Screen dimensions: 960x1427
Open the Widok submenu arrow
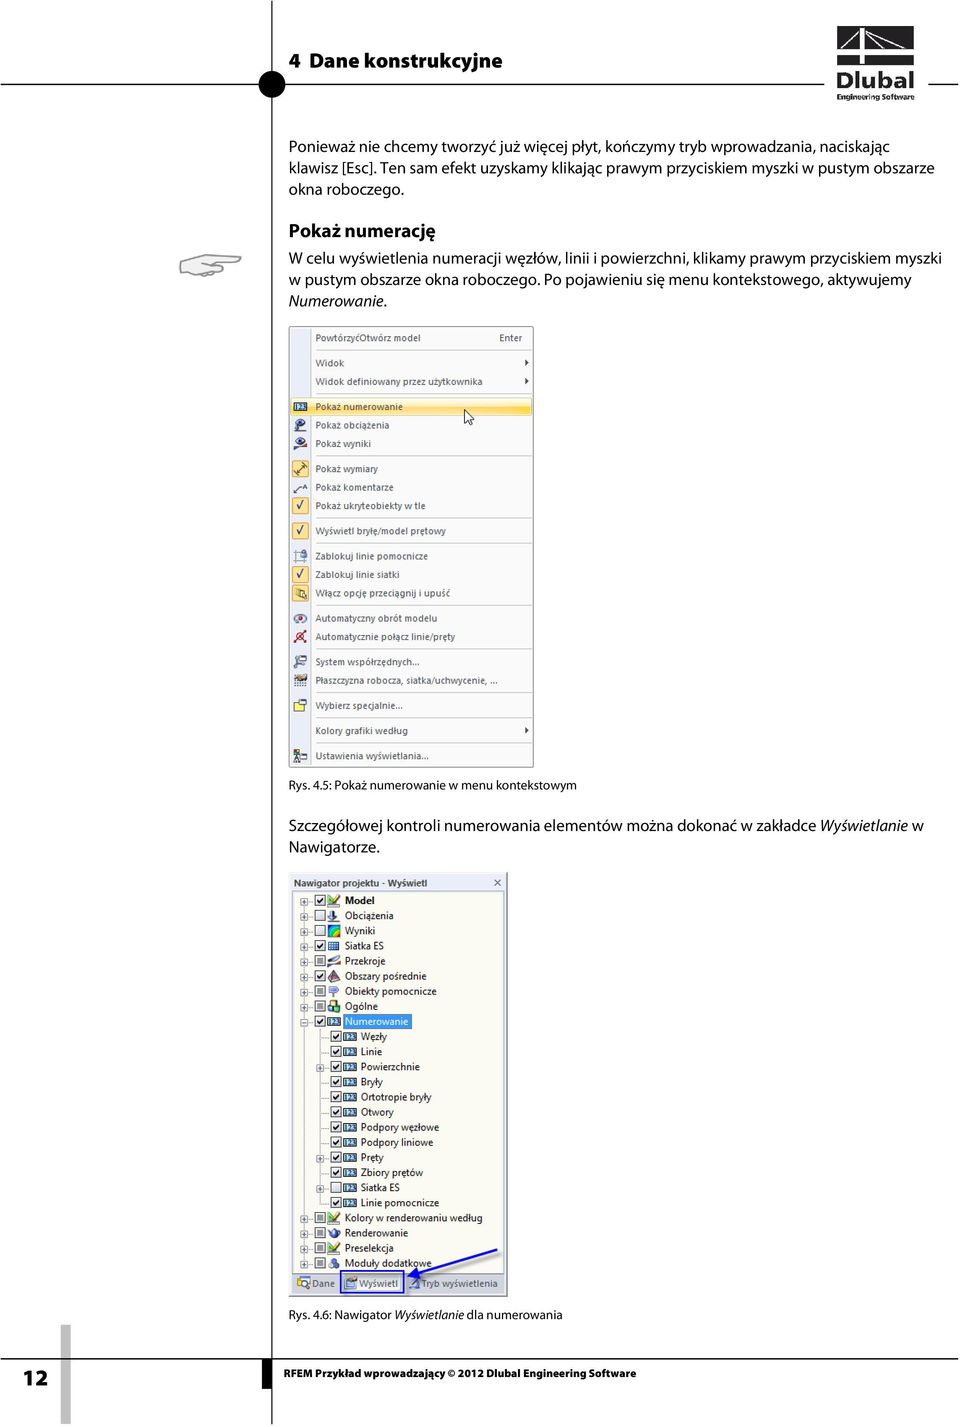pos(526,363)
